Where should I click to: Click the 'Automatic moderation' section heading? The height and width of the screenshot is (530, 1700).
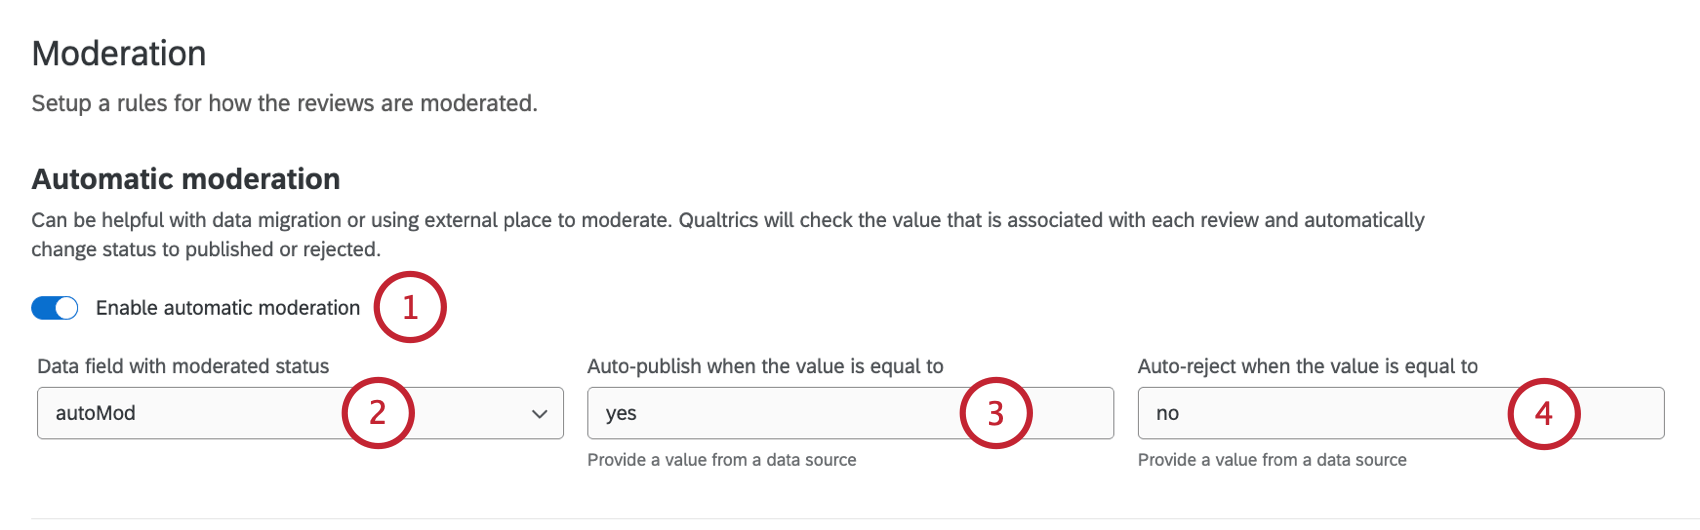[x=186, y=179]
